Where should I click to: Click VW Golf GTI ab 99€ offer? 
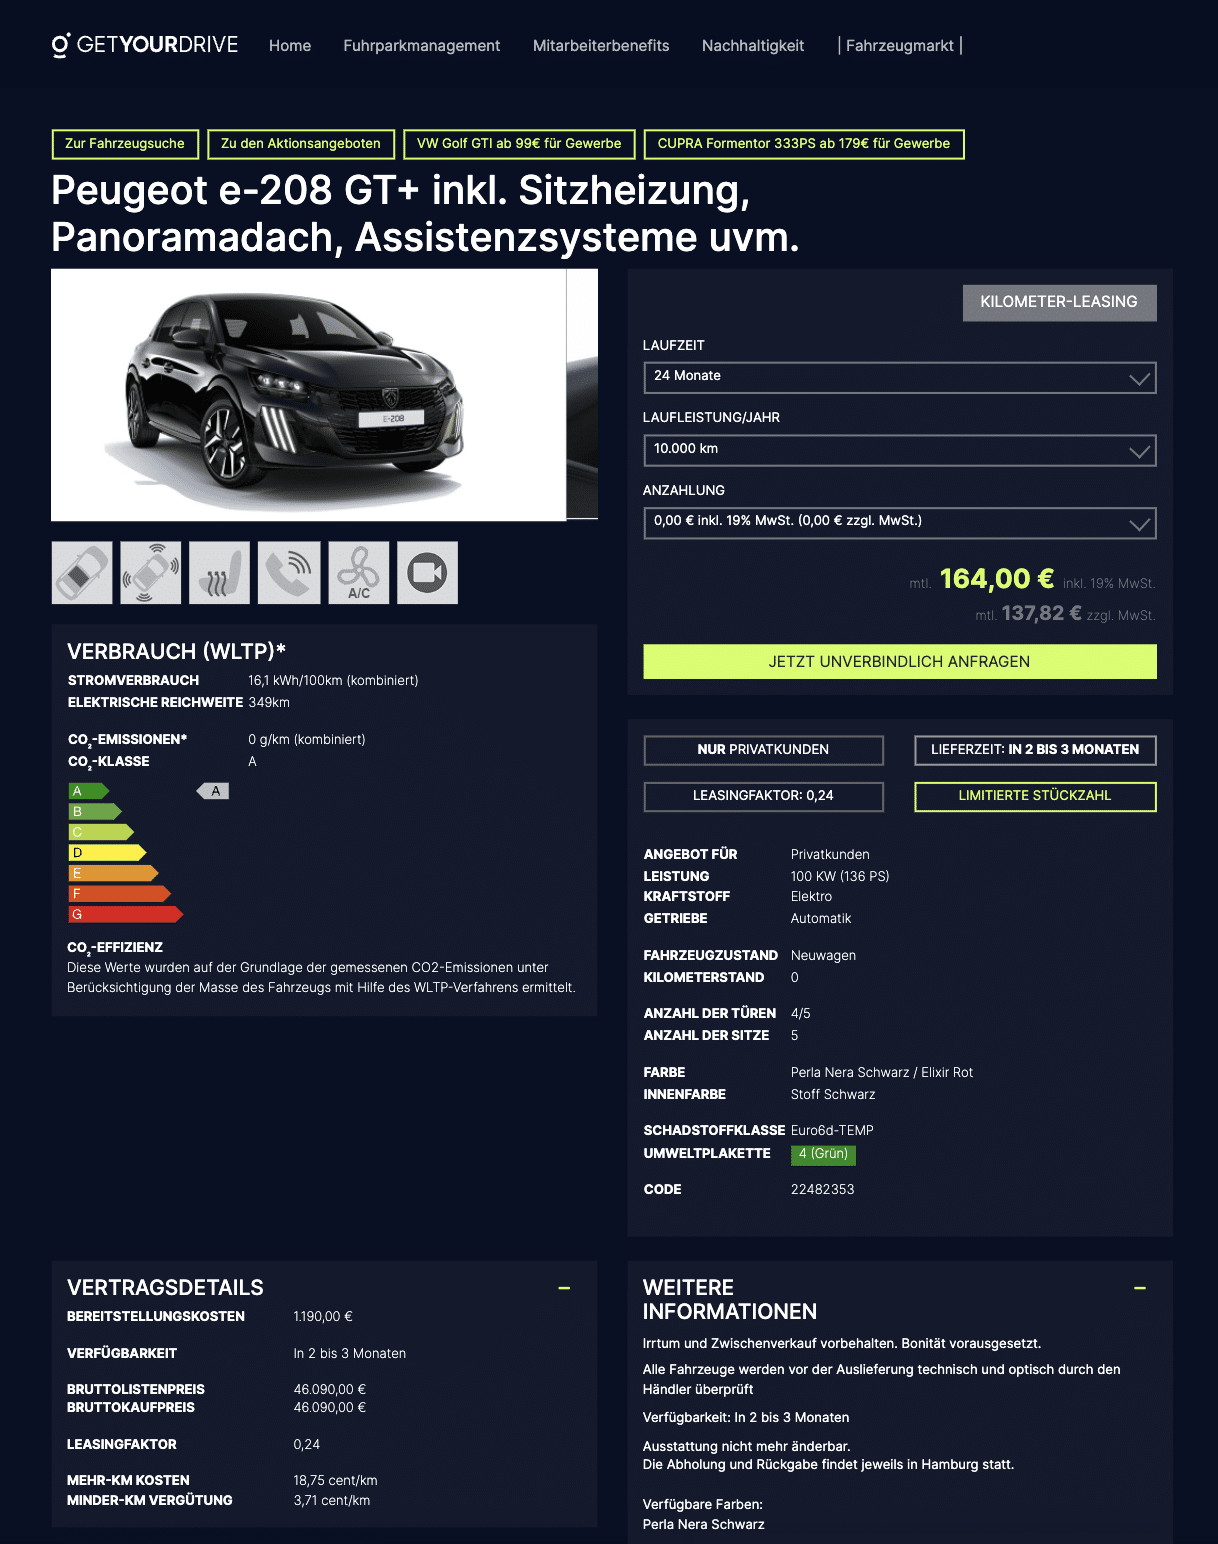519,144
